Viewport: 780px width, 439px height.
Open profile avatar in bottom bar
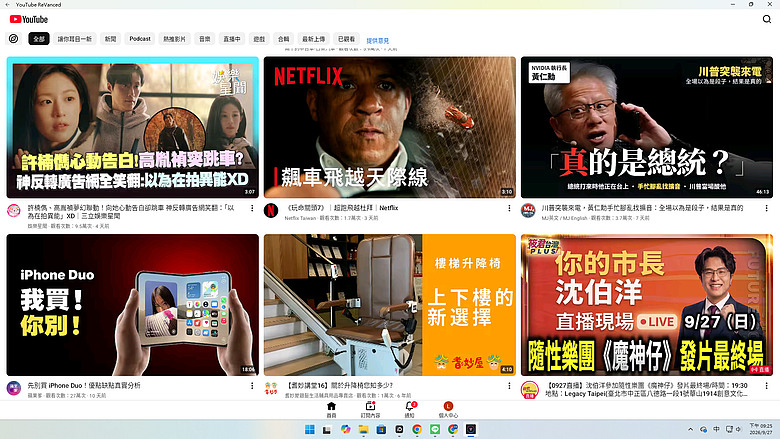pos(448,406)
